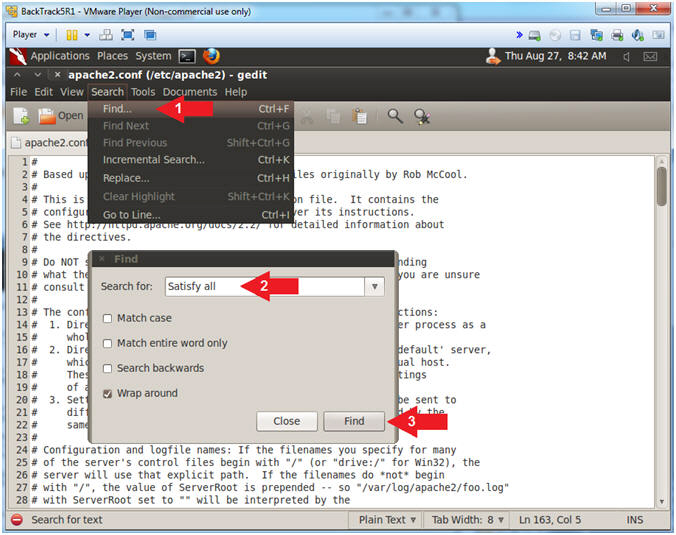
Task: Click the Copy icon in gedit toolbar
Action: pos(333,116)
